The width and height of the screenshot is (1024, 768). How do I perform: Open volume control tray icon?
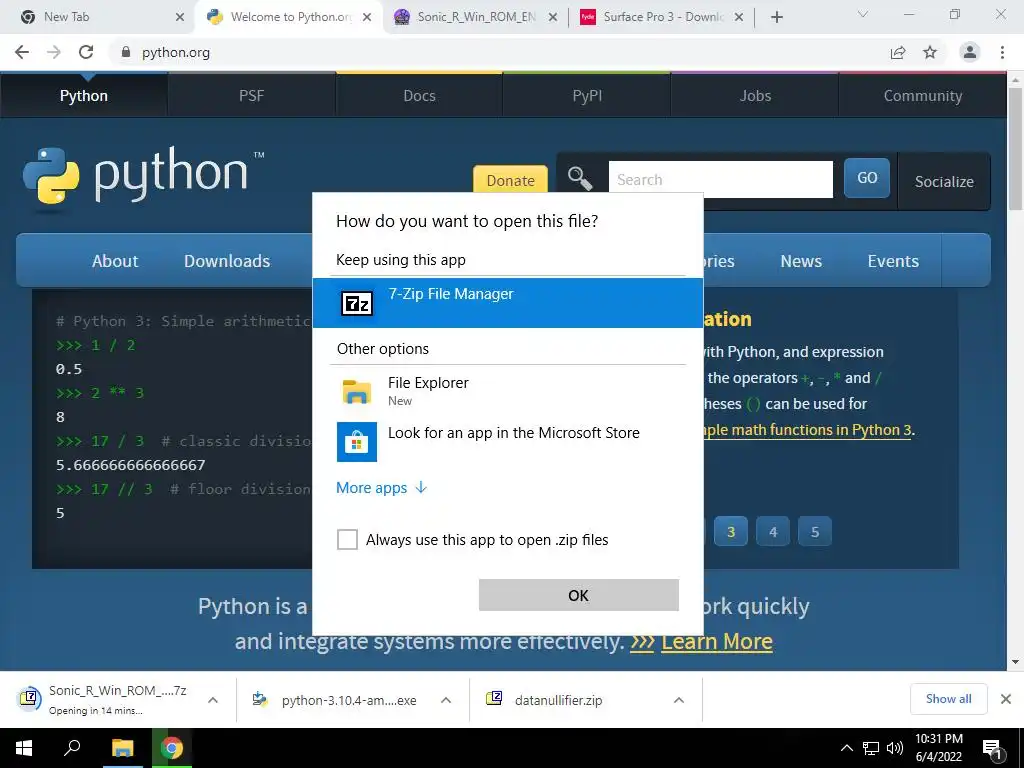(895, 748)
